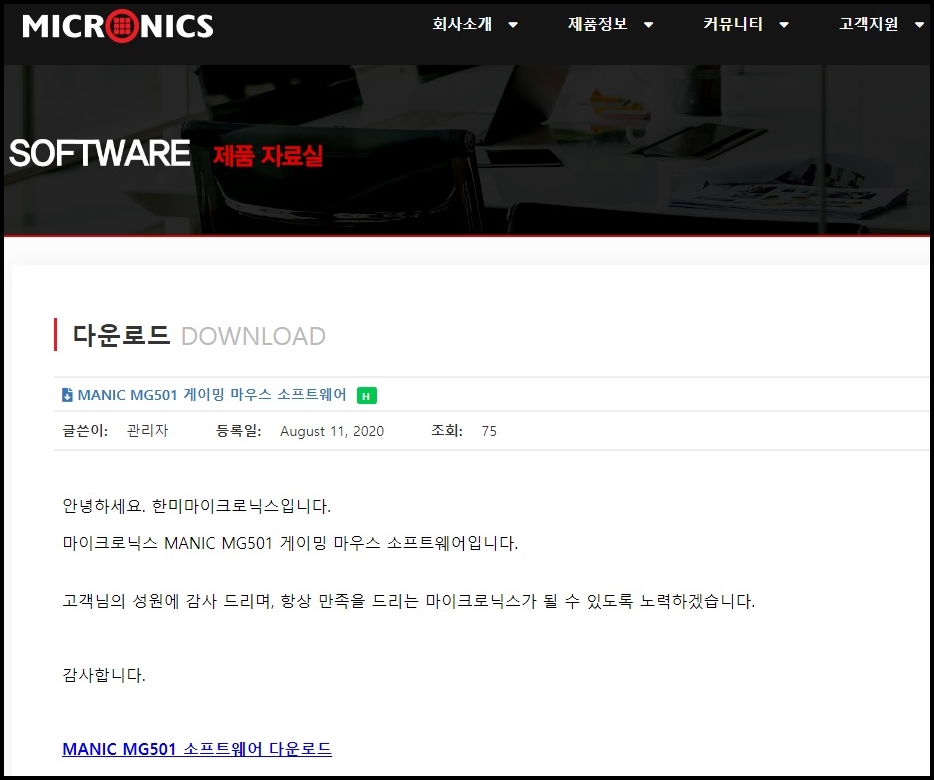The image size is (934, 780).
Task: Open the 제품정보 menu
Action: [x=597, y=24]
